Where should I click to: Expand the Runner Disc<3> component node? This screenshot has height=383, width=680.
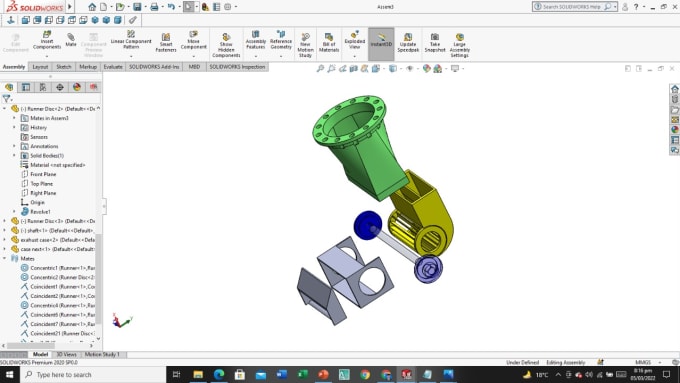click(5, 221)
